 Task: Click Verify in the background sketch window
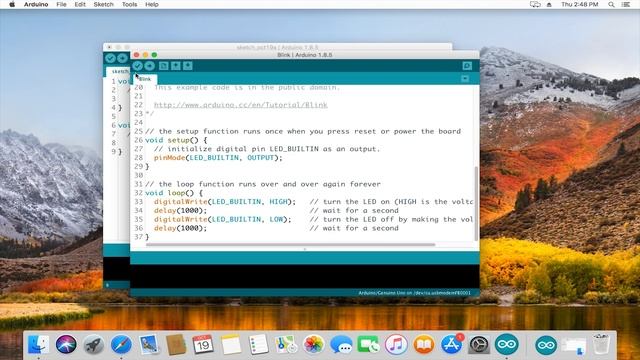[x=110, y=58]
